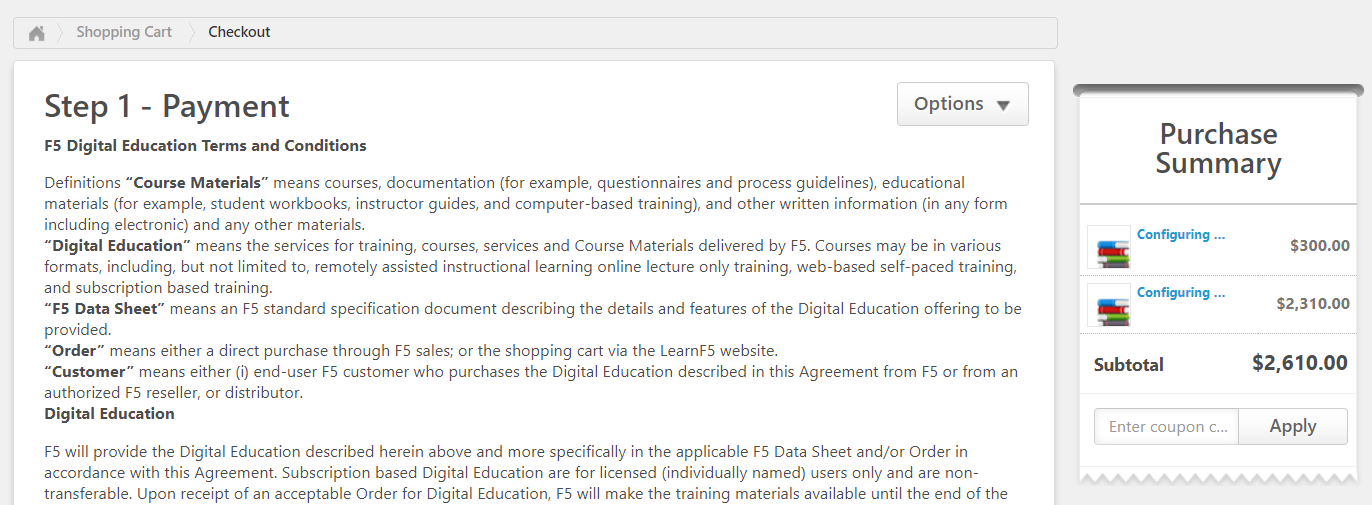Click the $2,310.00 item price
This screenshot has height=505, width=1372.
[1313, 304]
